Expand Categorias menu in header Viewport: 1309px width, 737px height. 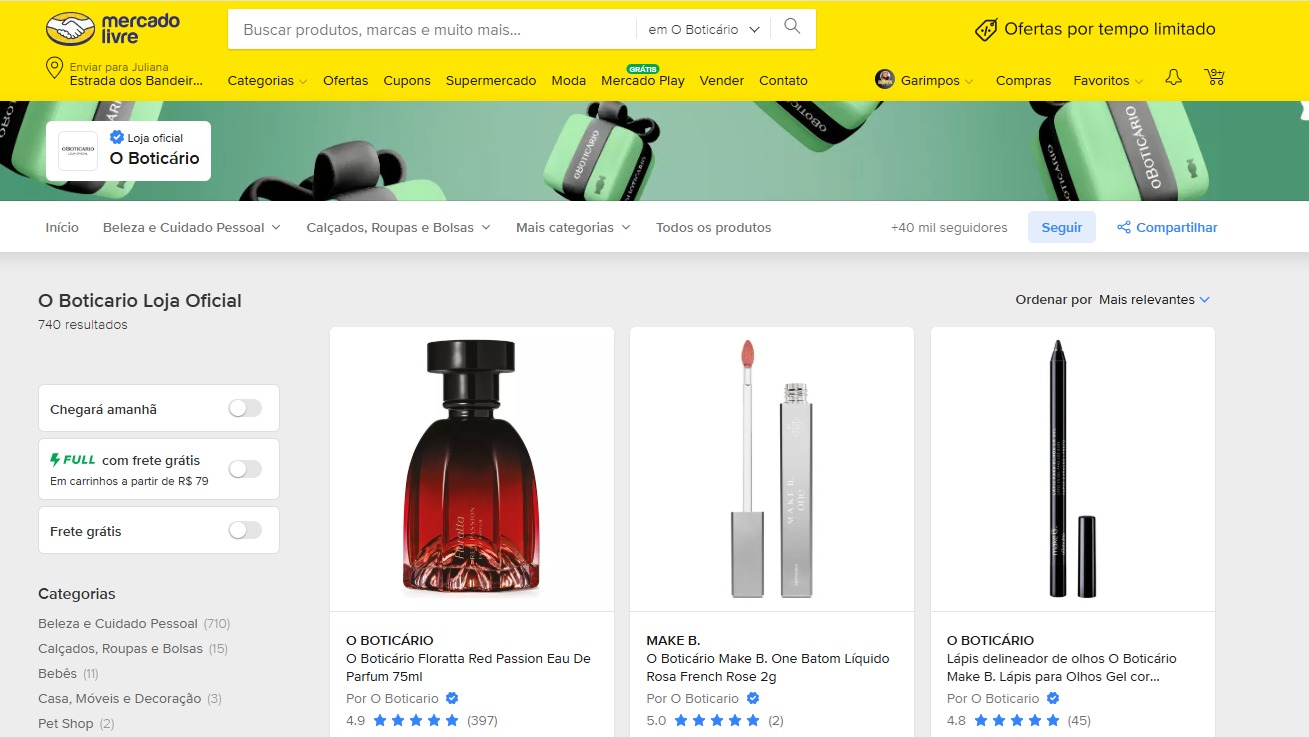(x=267, y=80)
